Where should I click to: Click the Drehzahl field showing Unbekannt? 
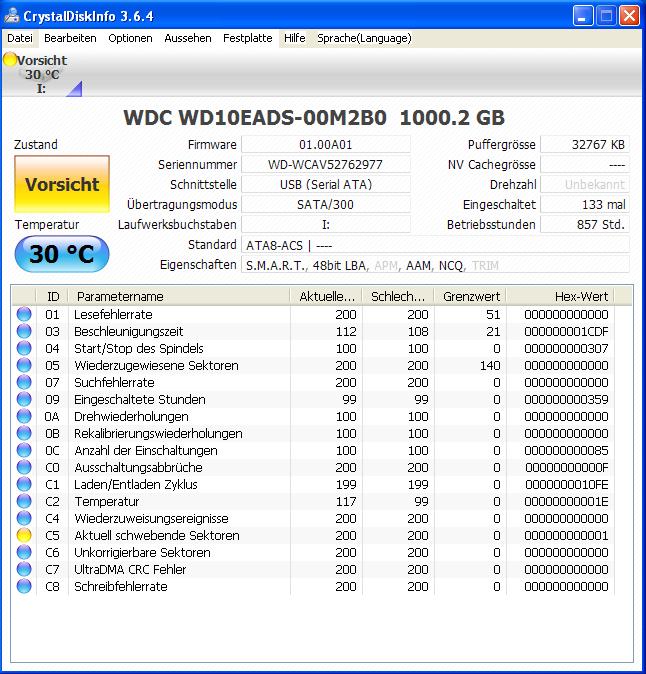[585, 184]
